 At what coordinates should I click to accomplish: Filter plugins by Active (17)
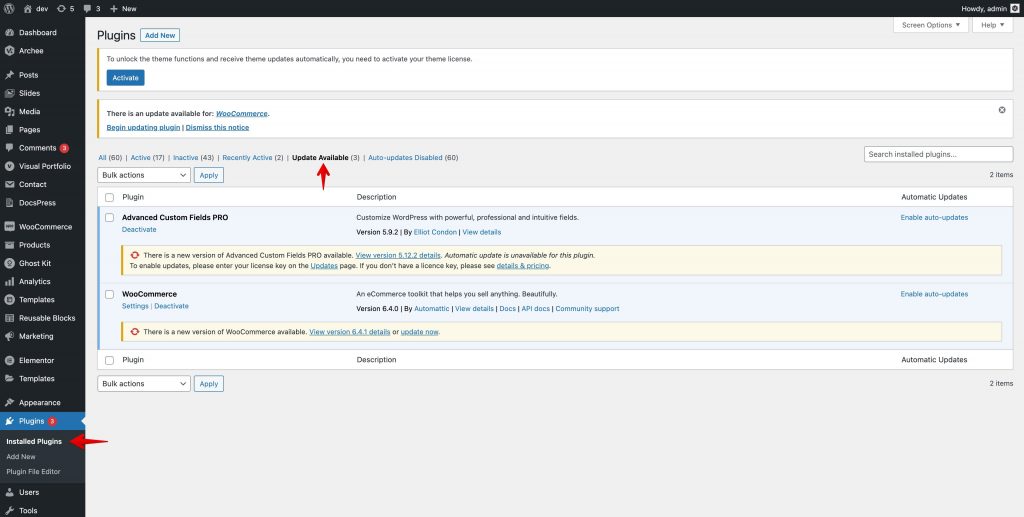(x=148, y=158)
